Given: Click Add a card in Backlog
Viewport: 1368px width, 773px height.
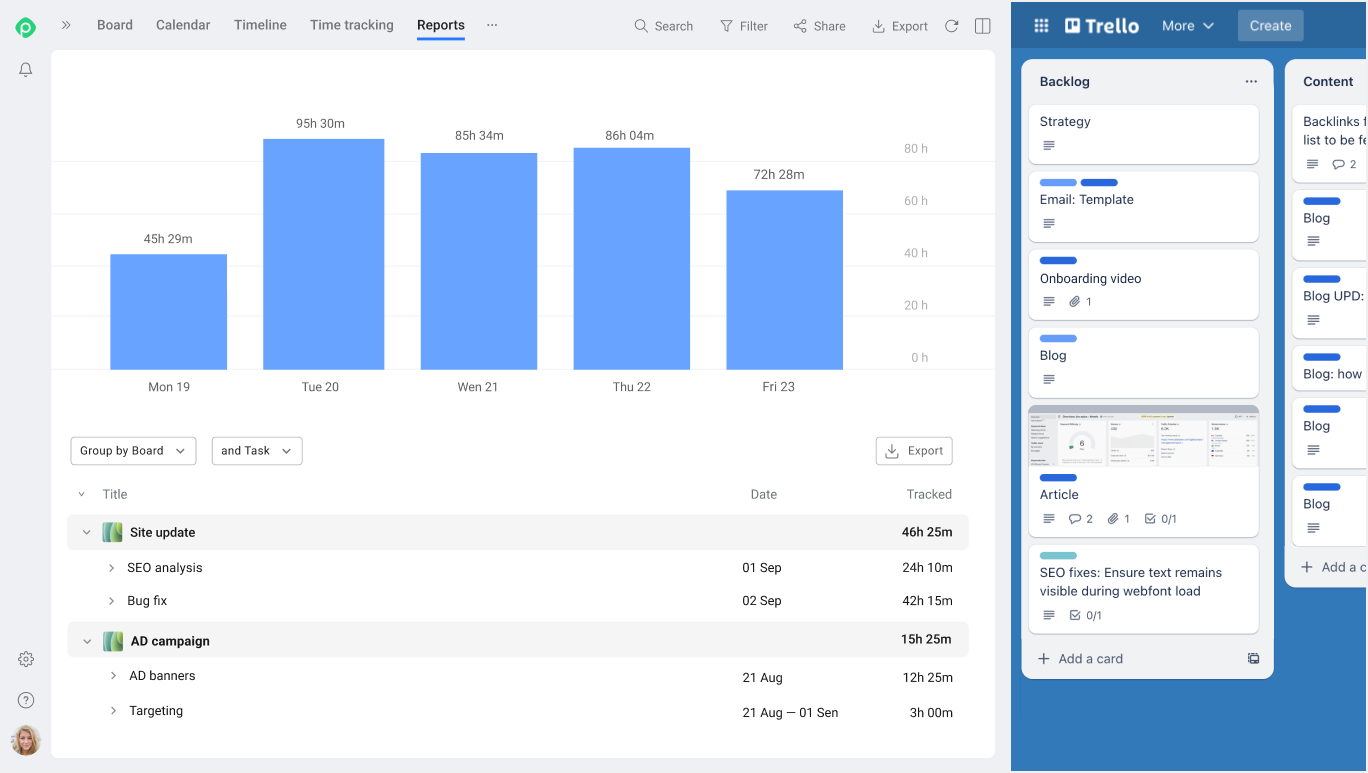Looking at the screenshot, I should pos(1090,659).
